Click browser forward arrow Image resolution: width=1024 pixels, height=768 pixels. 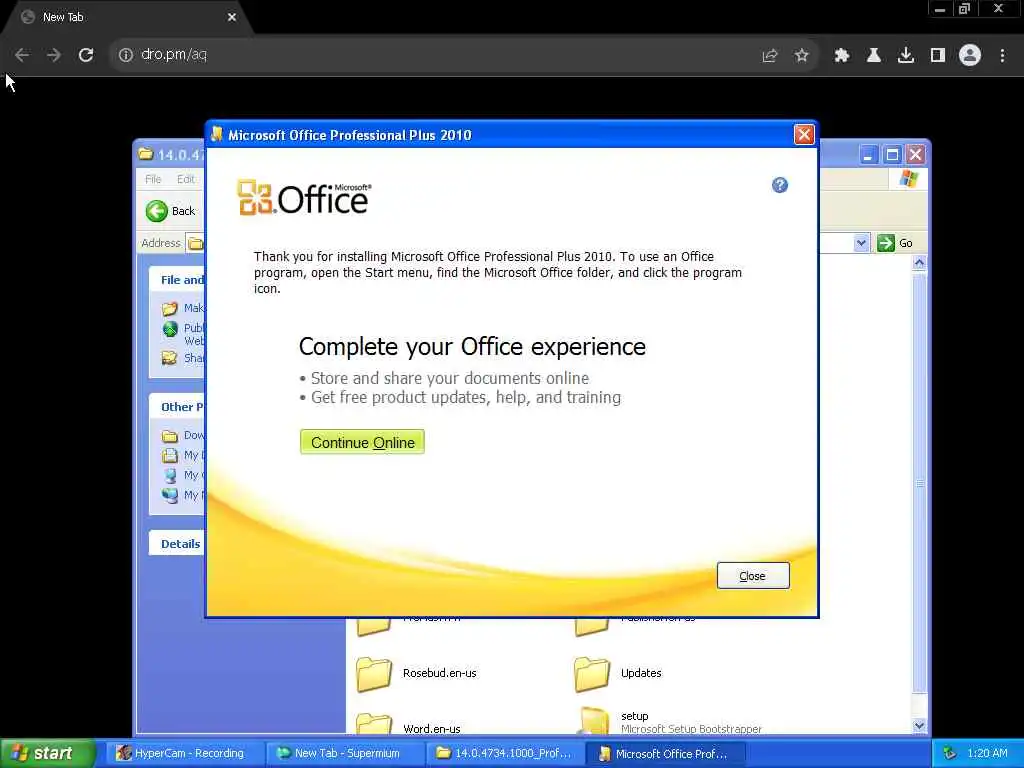[54, 55]
